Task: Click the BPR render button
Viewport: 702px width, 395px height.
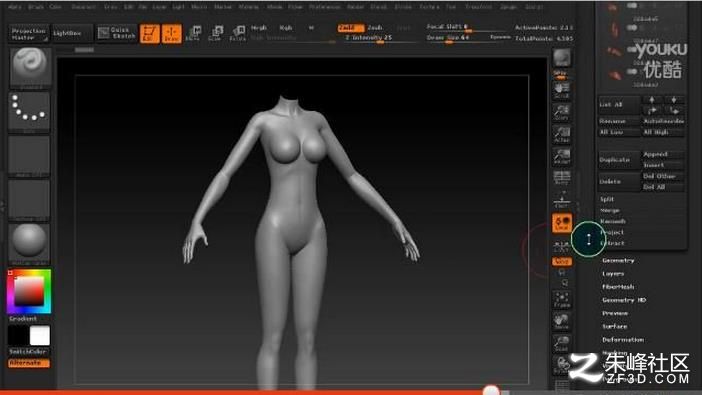Action: click(x=561, y=58)
